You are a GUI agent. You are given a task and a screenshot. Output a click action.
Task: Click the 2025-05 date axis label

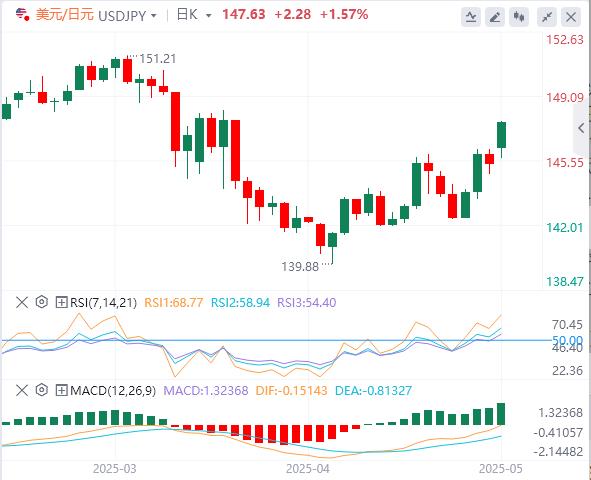[501, 469]
